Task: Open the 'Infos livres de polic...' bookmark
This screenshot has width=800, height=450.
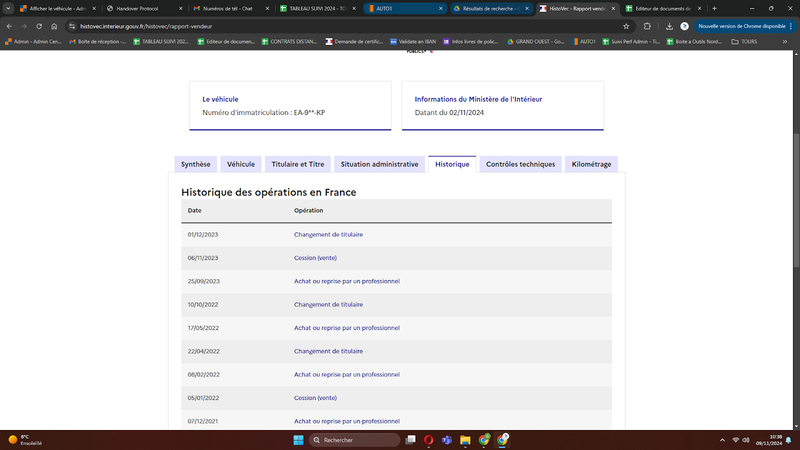Action: pyautogui.click(x=470, y=41)
